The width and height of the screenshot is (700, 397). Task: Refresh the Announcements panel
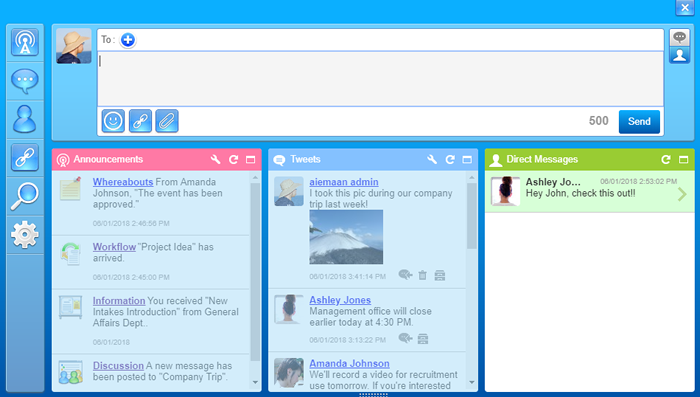233,159
